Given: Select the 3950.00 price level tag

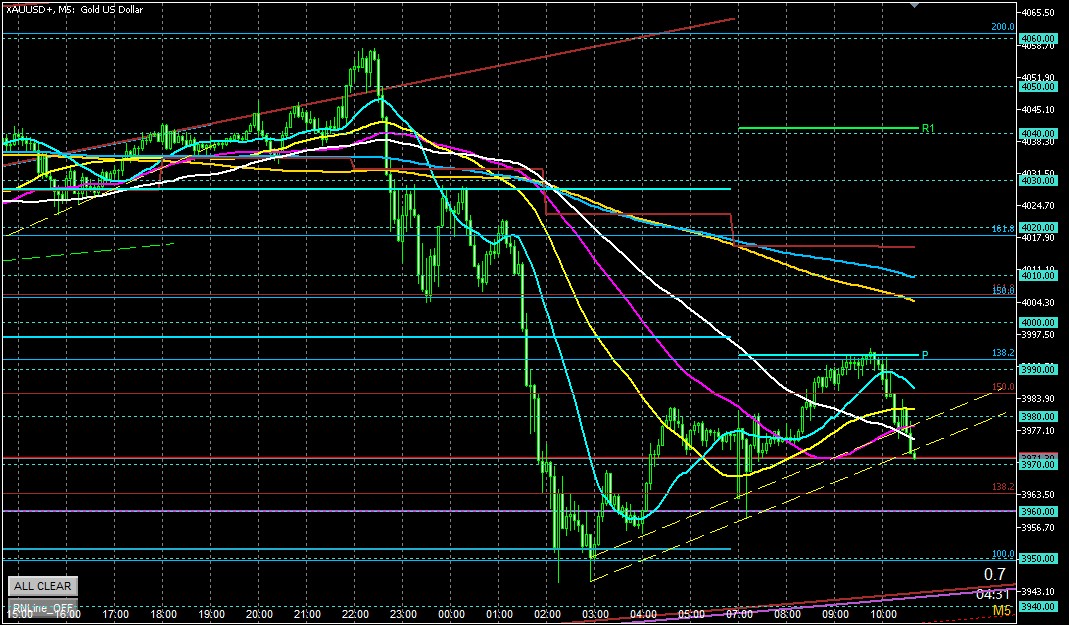Looking at the screenshot, I should click(x=1037, y=558).
